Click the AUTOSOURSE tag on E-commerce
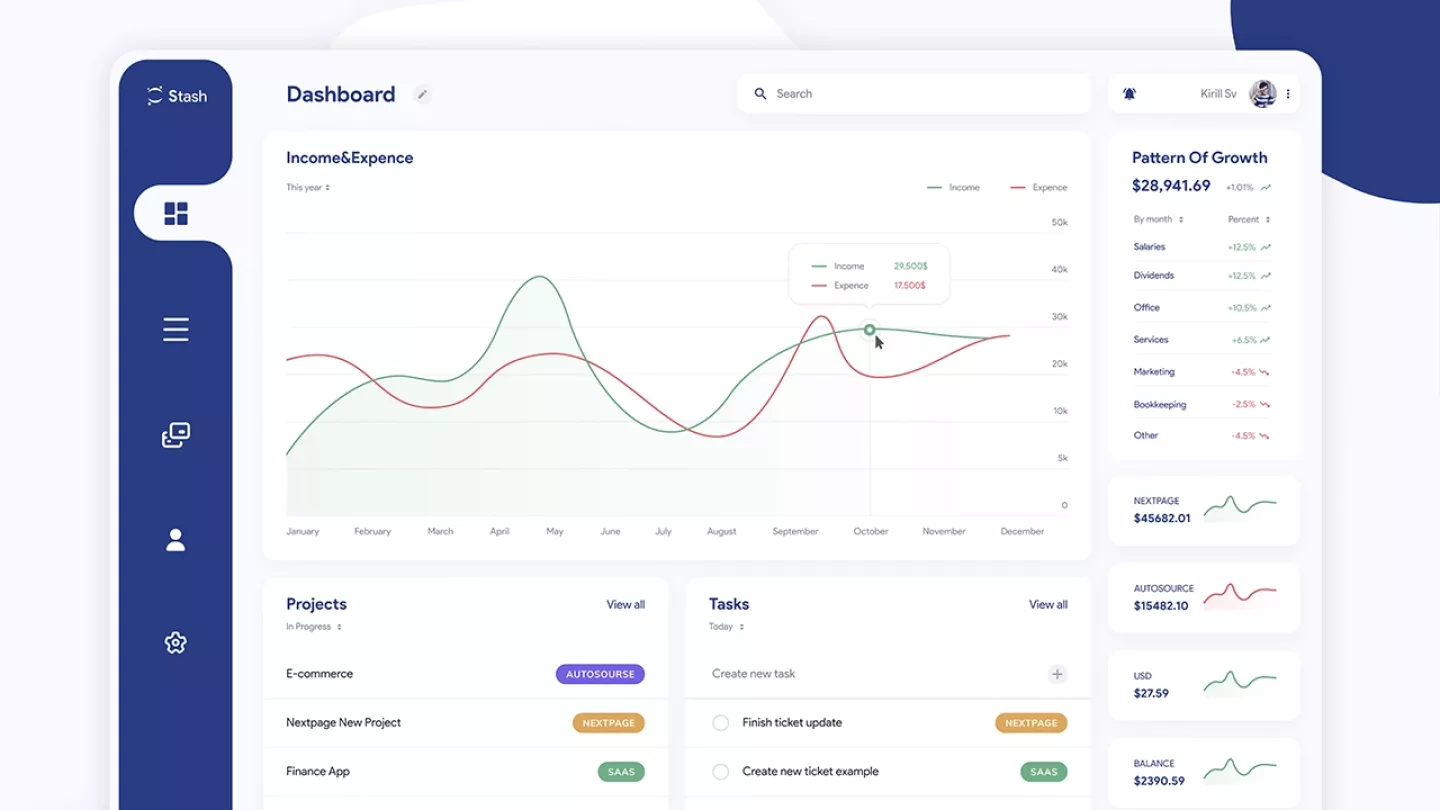 pyautogui.click(x=600, y=674)
